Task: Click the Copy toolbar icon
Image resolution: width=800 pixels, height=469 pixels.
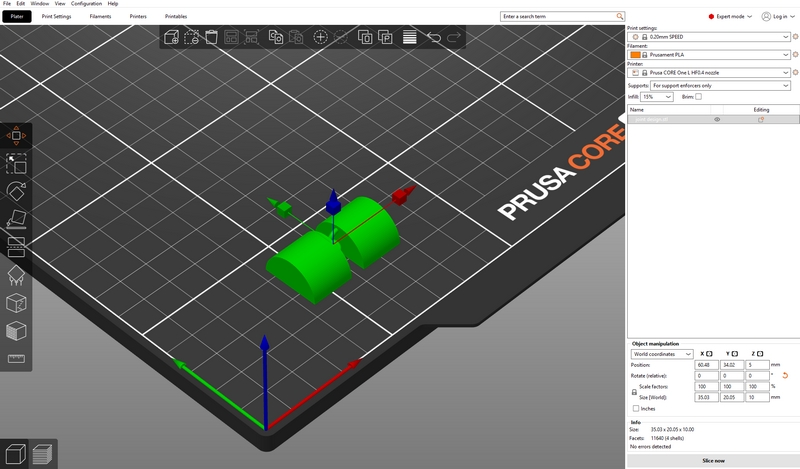Action: coord(276,37)
